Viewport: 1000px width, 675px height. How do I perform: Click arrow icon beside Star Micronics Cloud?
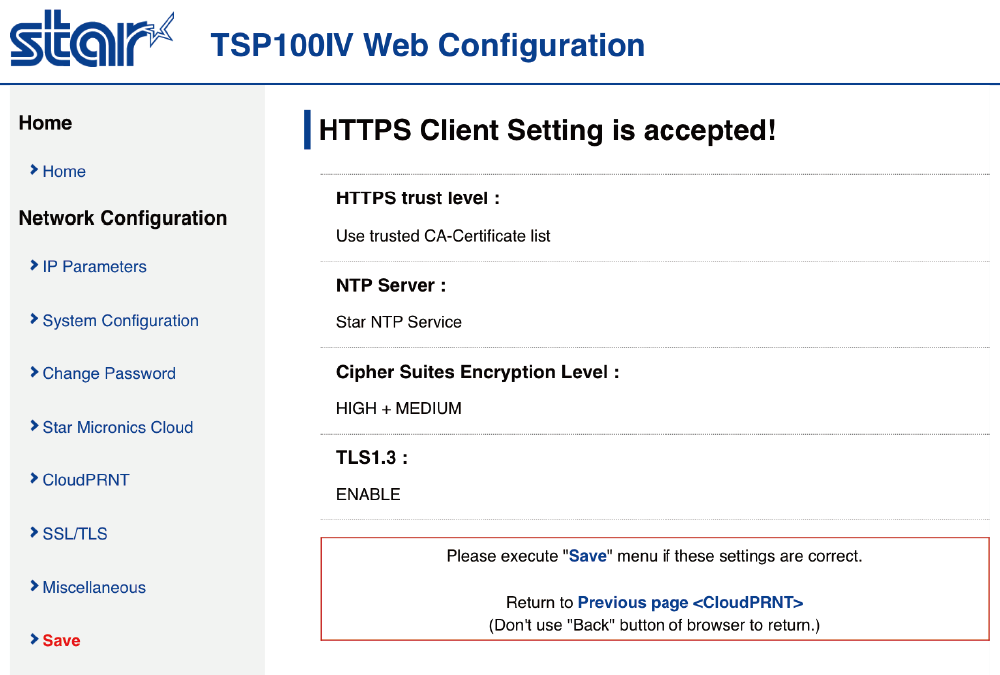pos(34,427)
